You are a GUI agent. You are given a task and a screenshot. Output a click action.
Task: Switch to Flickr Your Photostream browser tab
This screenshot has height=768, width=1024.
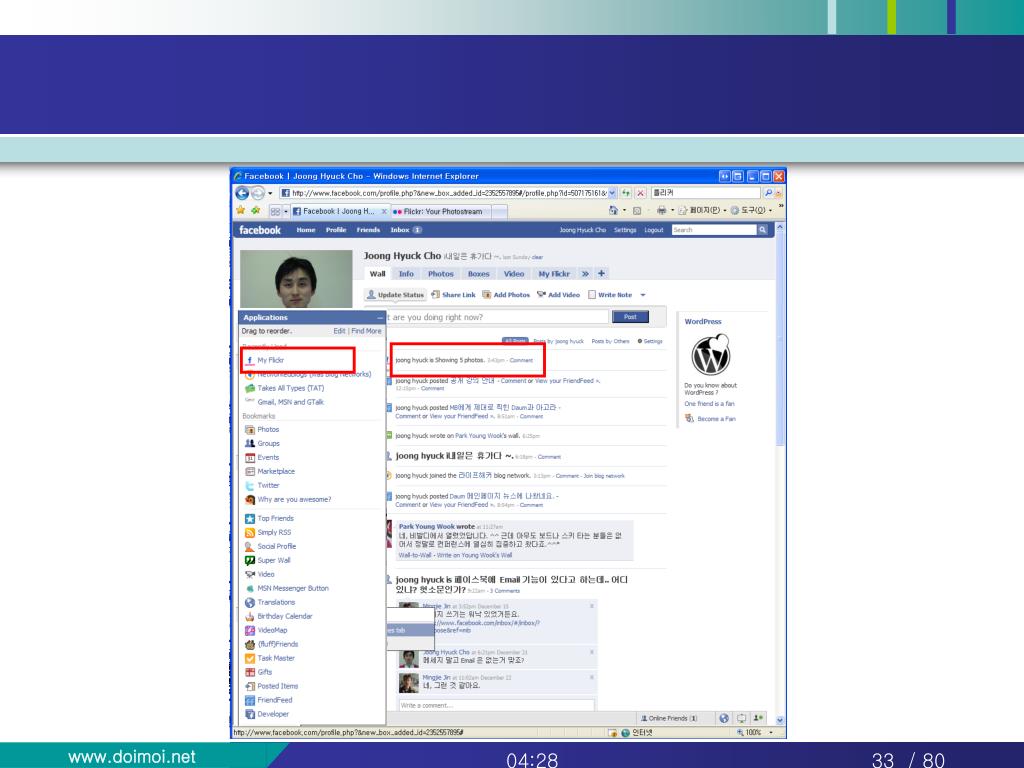(442, 212)
